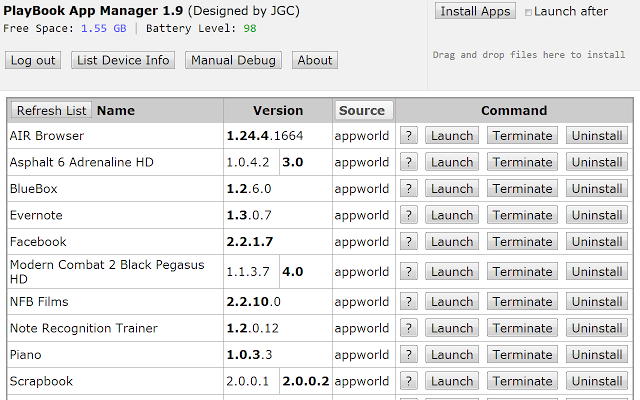Terminate Piano
This screenshot has height=400, width=640.
coord(522,355)
